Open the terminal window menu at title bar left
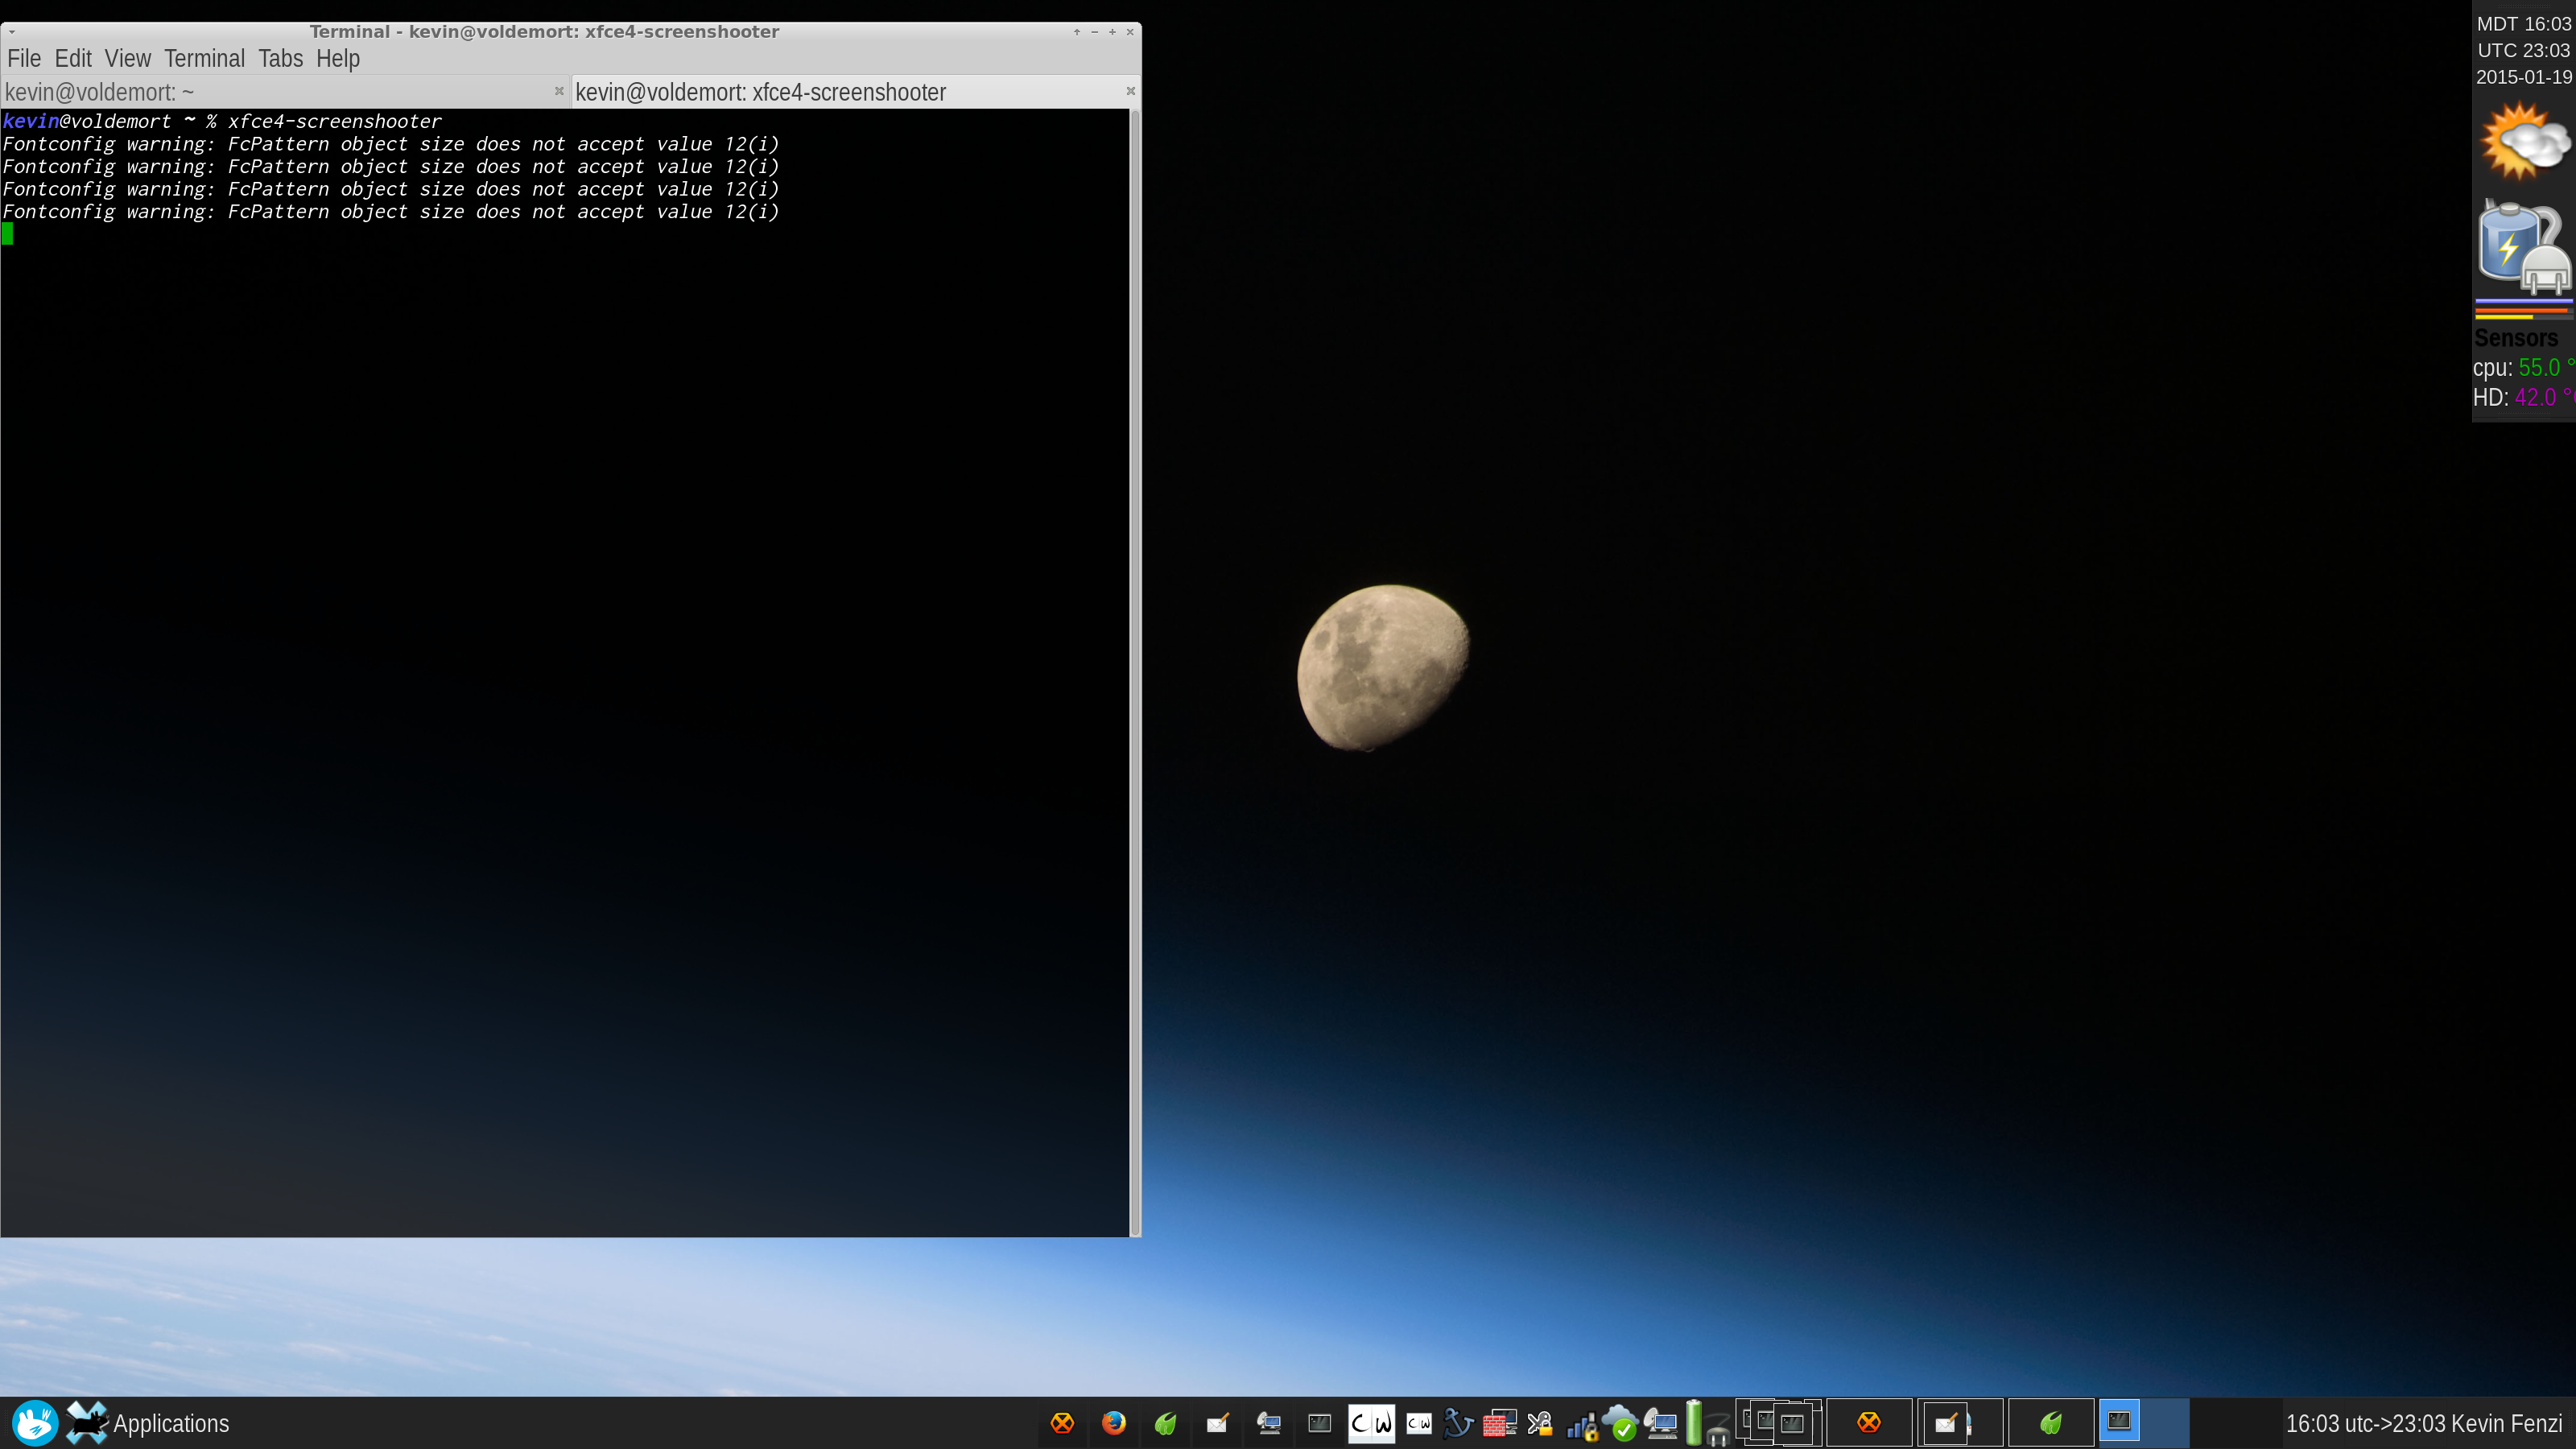The width and height of the screenshot is (2576, 1449). click(x=12, y=32)
